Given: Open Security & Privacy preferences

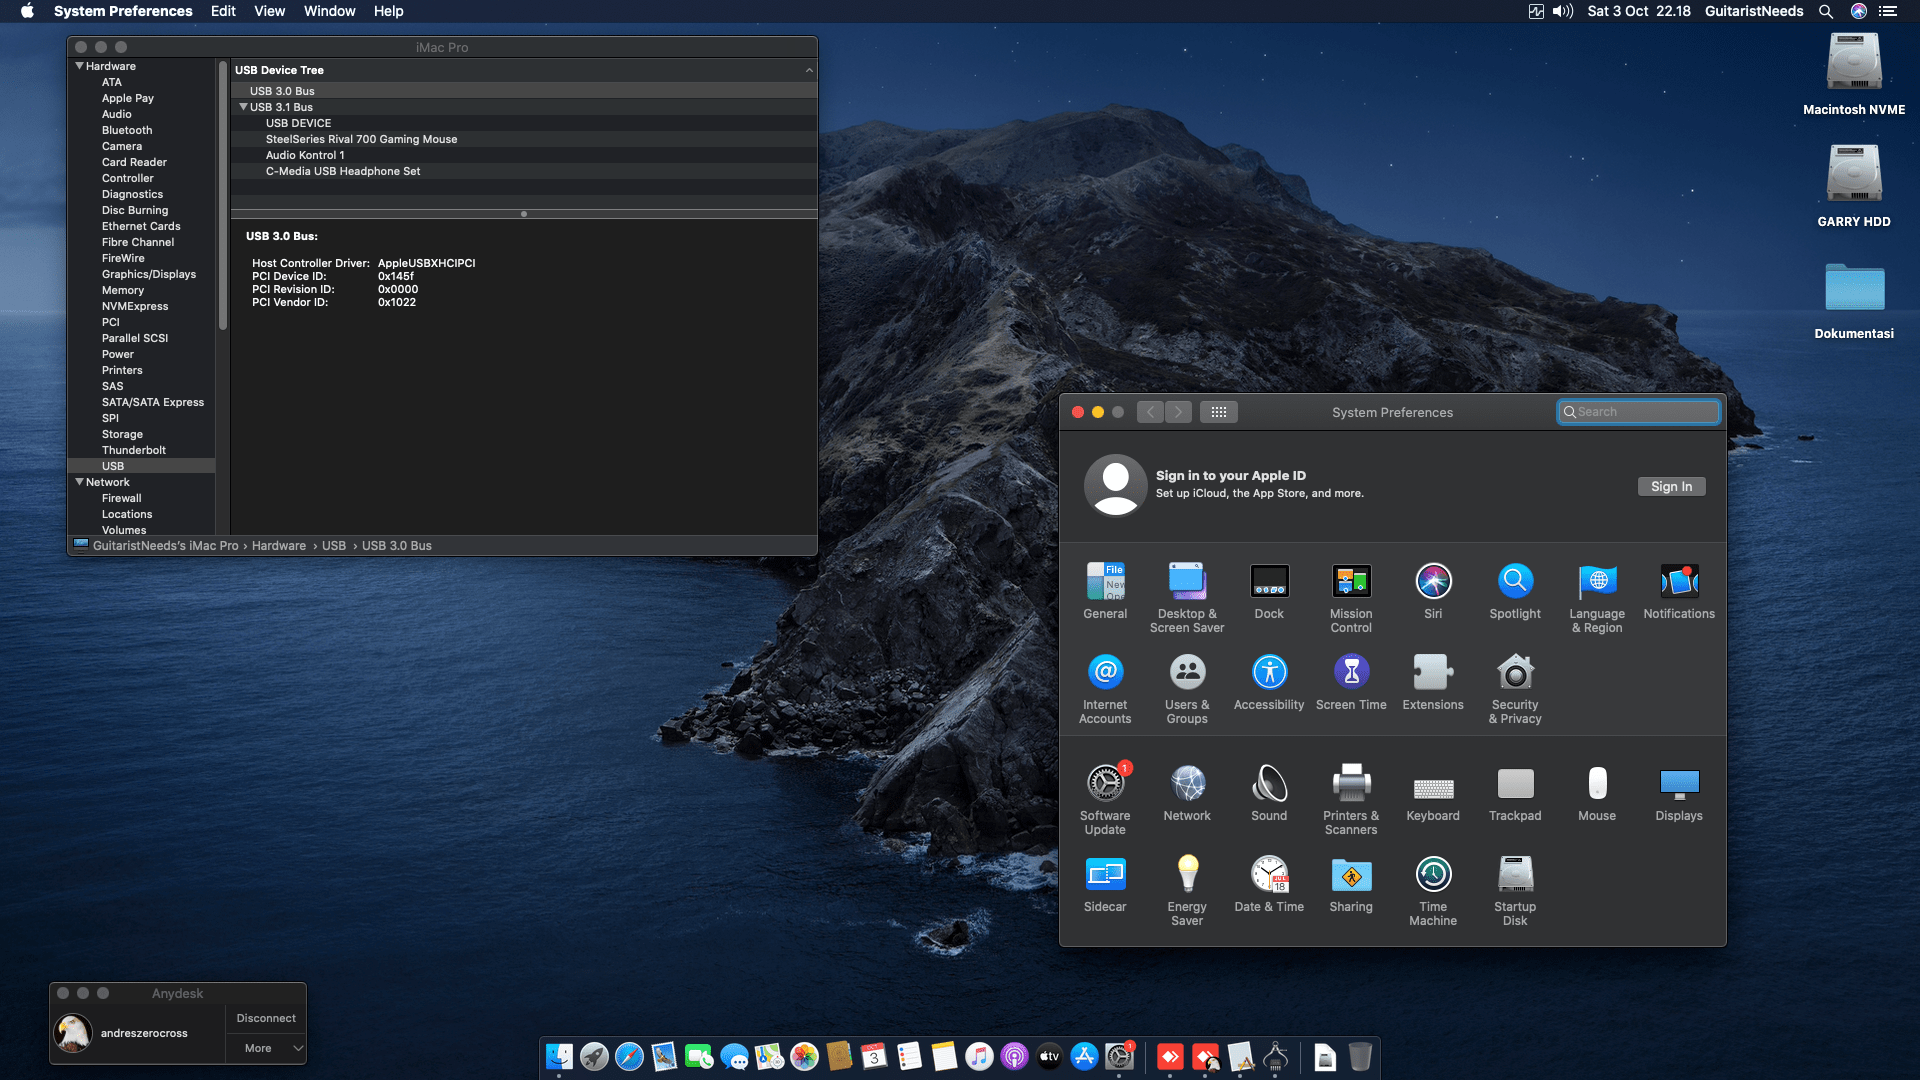Looking at the screenshot, I should pyautogui.click(x=1515, y=688).
